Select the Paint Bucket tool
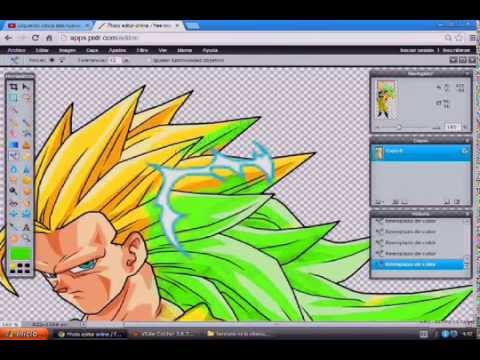Screen dimensions: 480x360 tap(27, 133)
